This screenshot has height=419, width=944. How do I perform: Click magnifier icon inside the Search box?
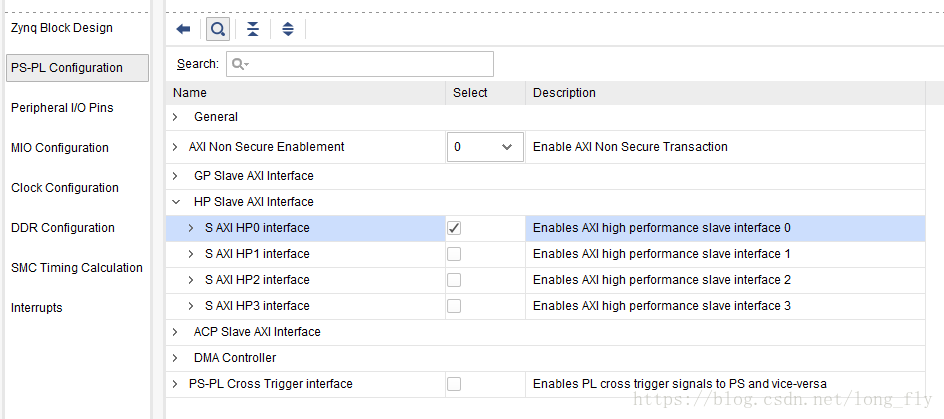coord(240,64)
